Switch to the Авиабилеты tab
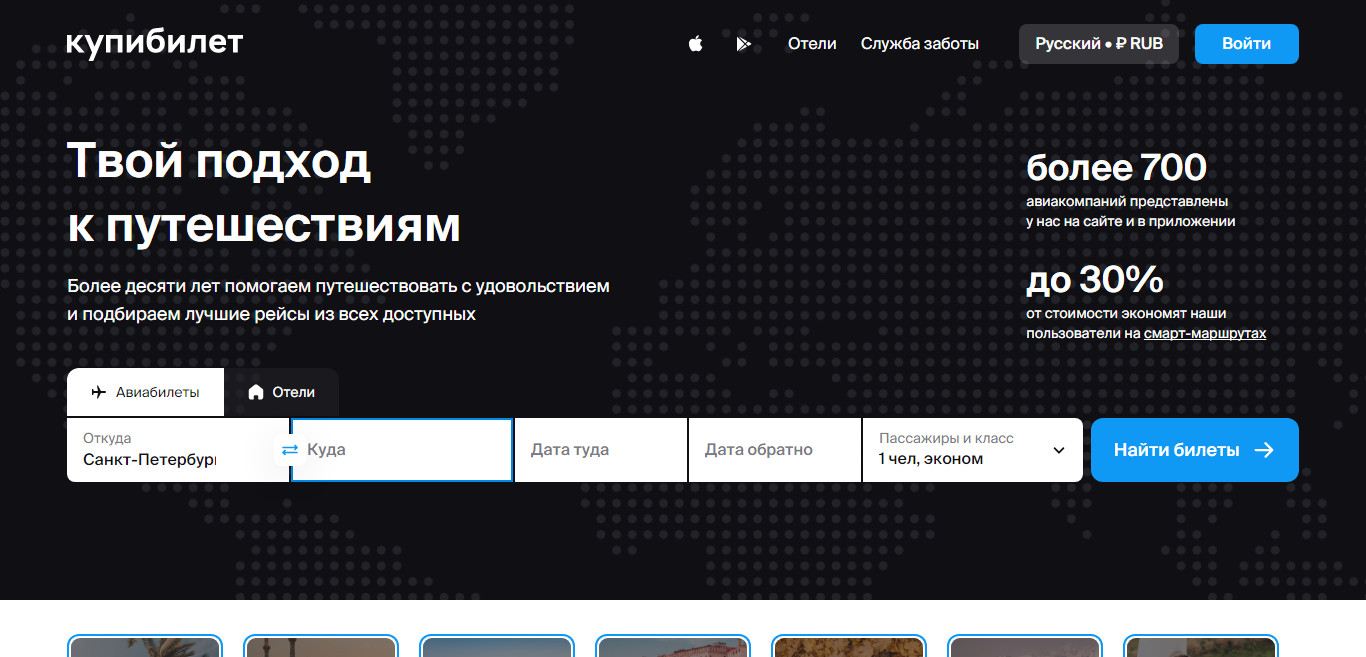This screenshot has height=657, width=1366. pos(145,392)
